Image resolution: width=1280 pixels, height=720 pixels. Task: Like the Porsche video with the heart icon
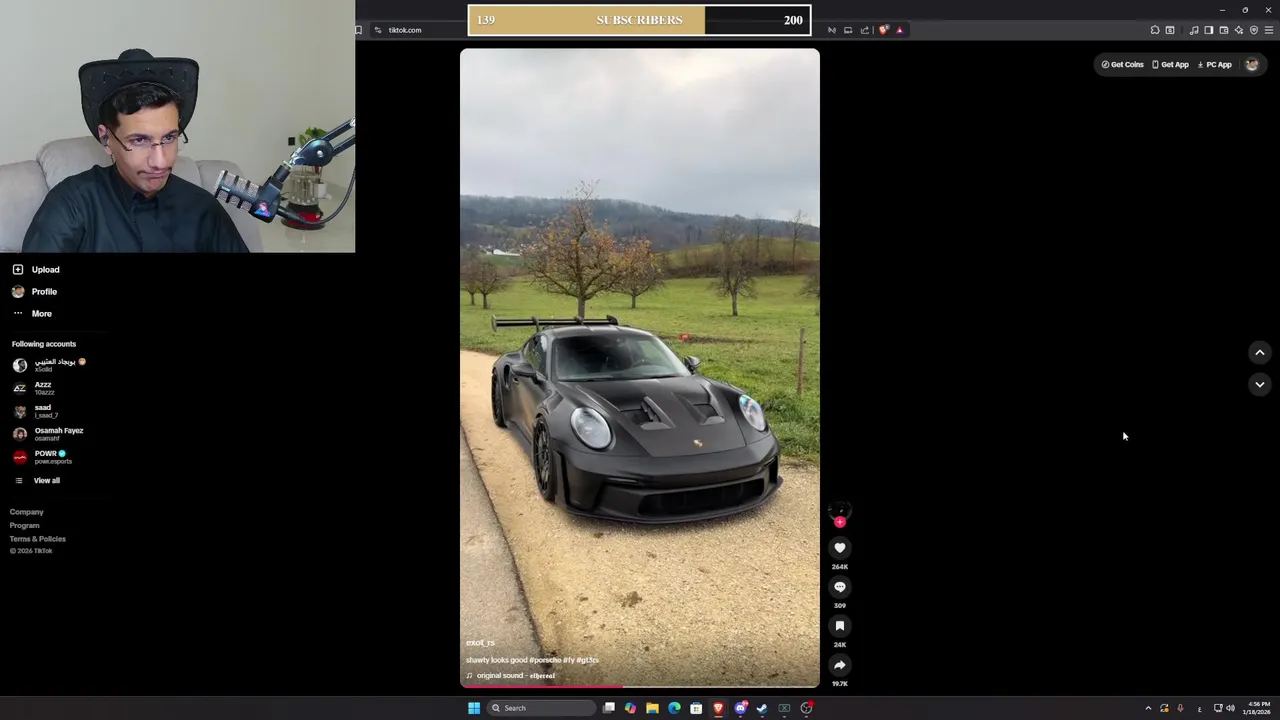pyautogui.click(x=840, y=548)
